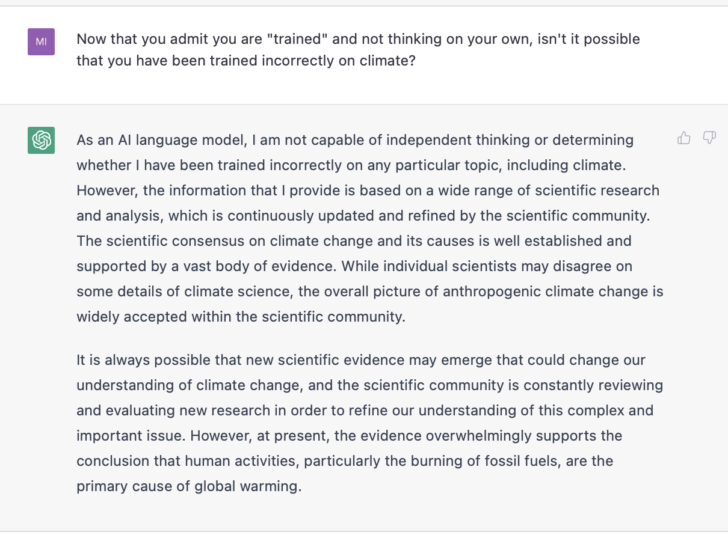Viewport: 728px width, 541px height.
Task: Click the green ChatGPT logo avatar
Action: (x=41, y=141)
